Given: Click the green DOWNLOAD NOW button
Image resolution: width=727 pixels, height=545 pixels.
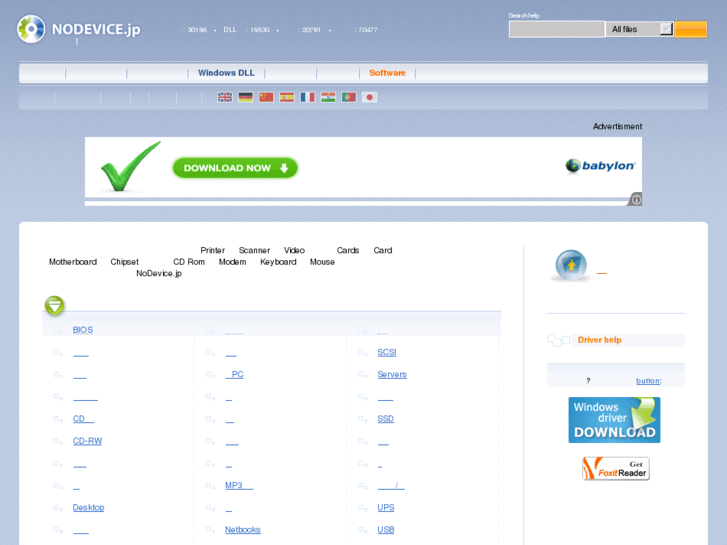Looking at the screenshot, I should tap(235, 168).
